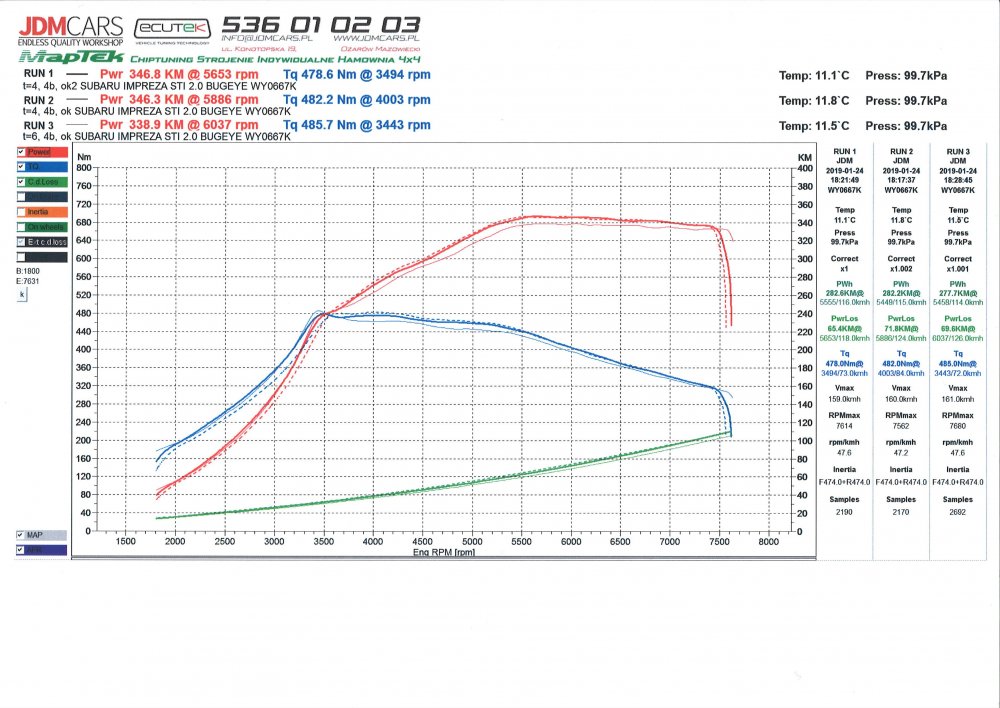Uncheck the MAP checkbox

(x=22, y=535)
